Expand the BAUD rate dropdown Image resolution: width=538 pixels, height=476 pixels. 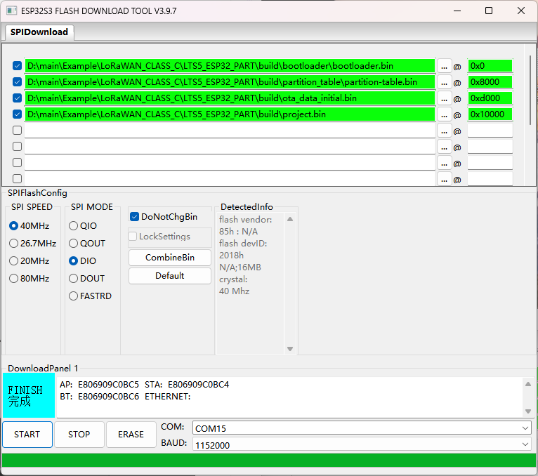tap(362, 445)
